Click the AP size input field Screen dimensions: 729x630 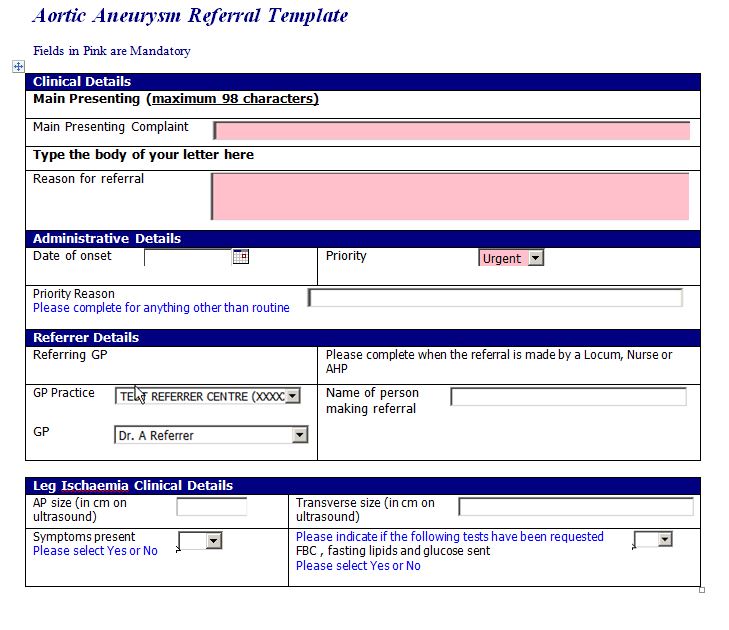[x=212, y=506]
